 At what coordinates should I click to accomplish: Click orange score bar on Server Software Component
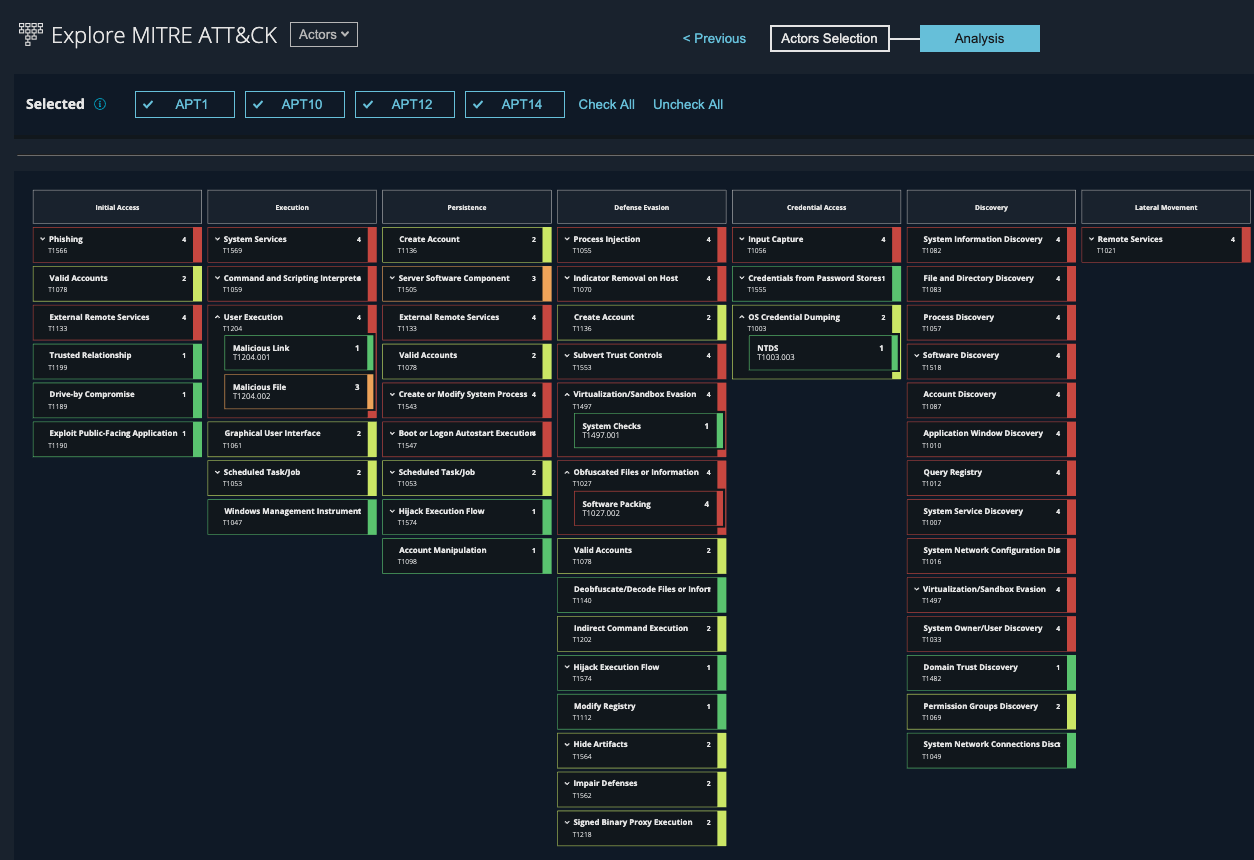click(x=547, y=284)
